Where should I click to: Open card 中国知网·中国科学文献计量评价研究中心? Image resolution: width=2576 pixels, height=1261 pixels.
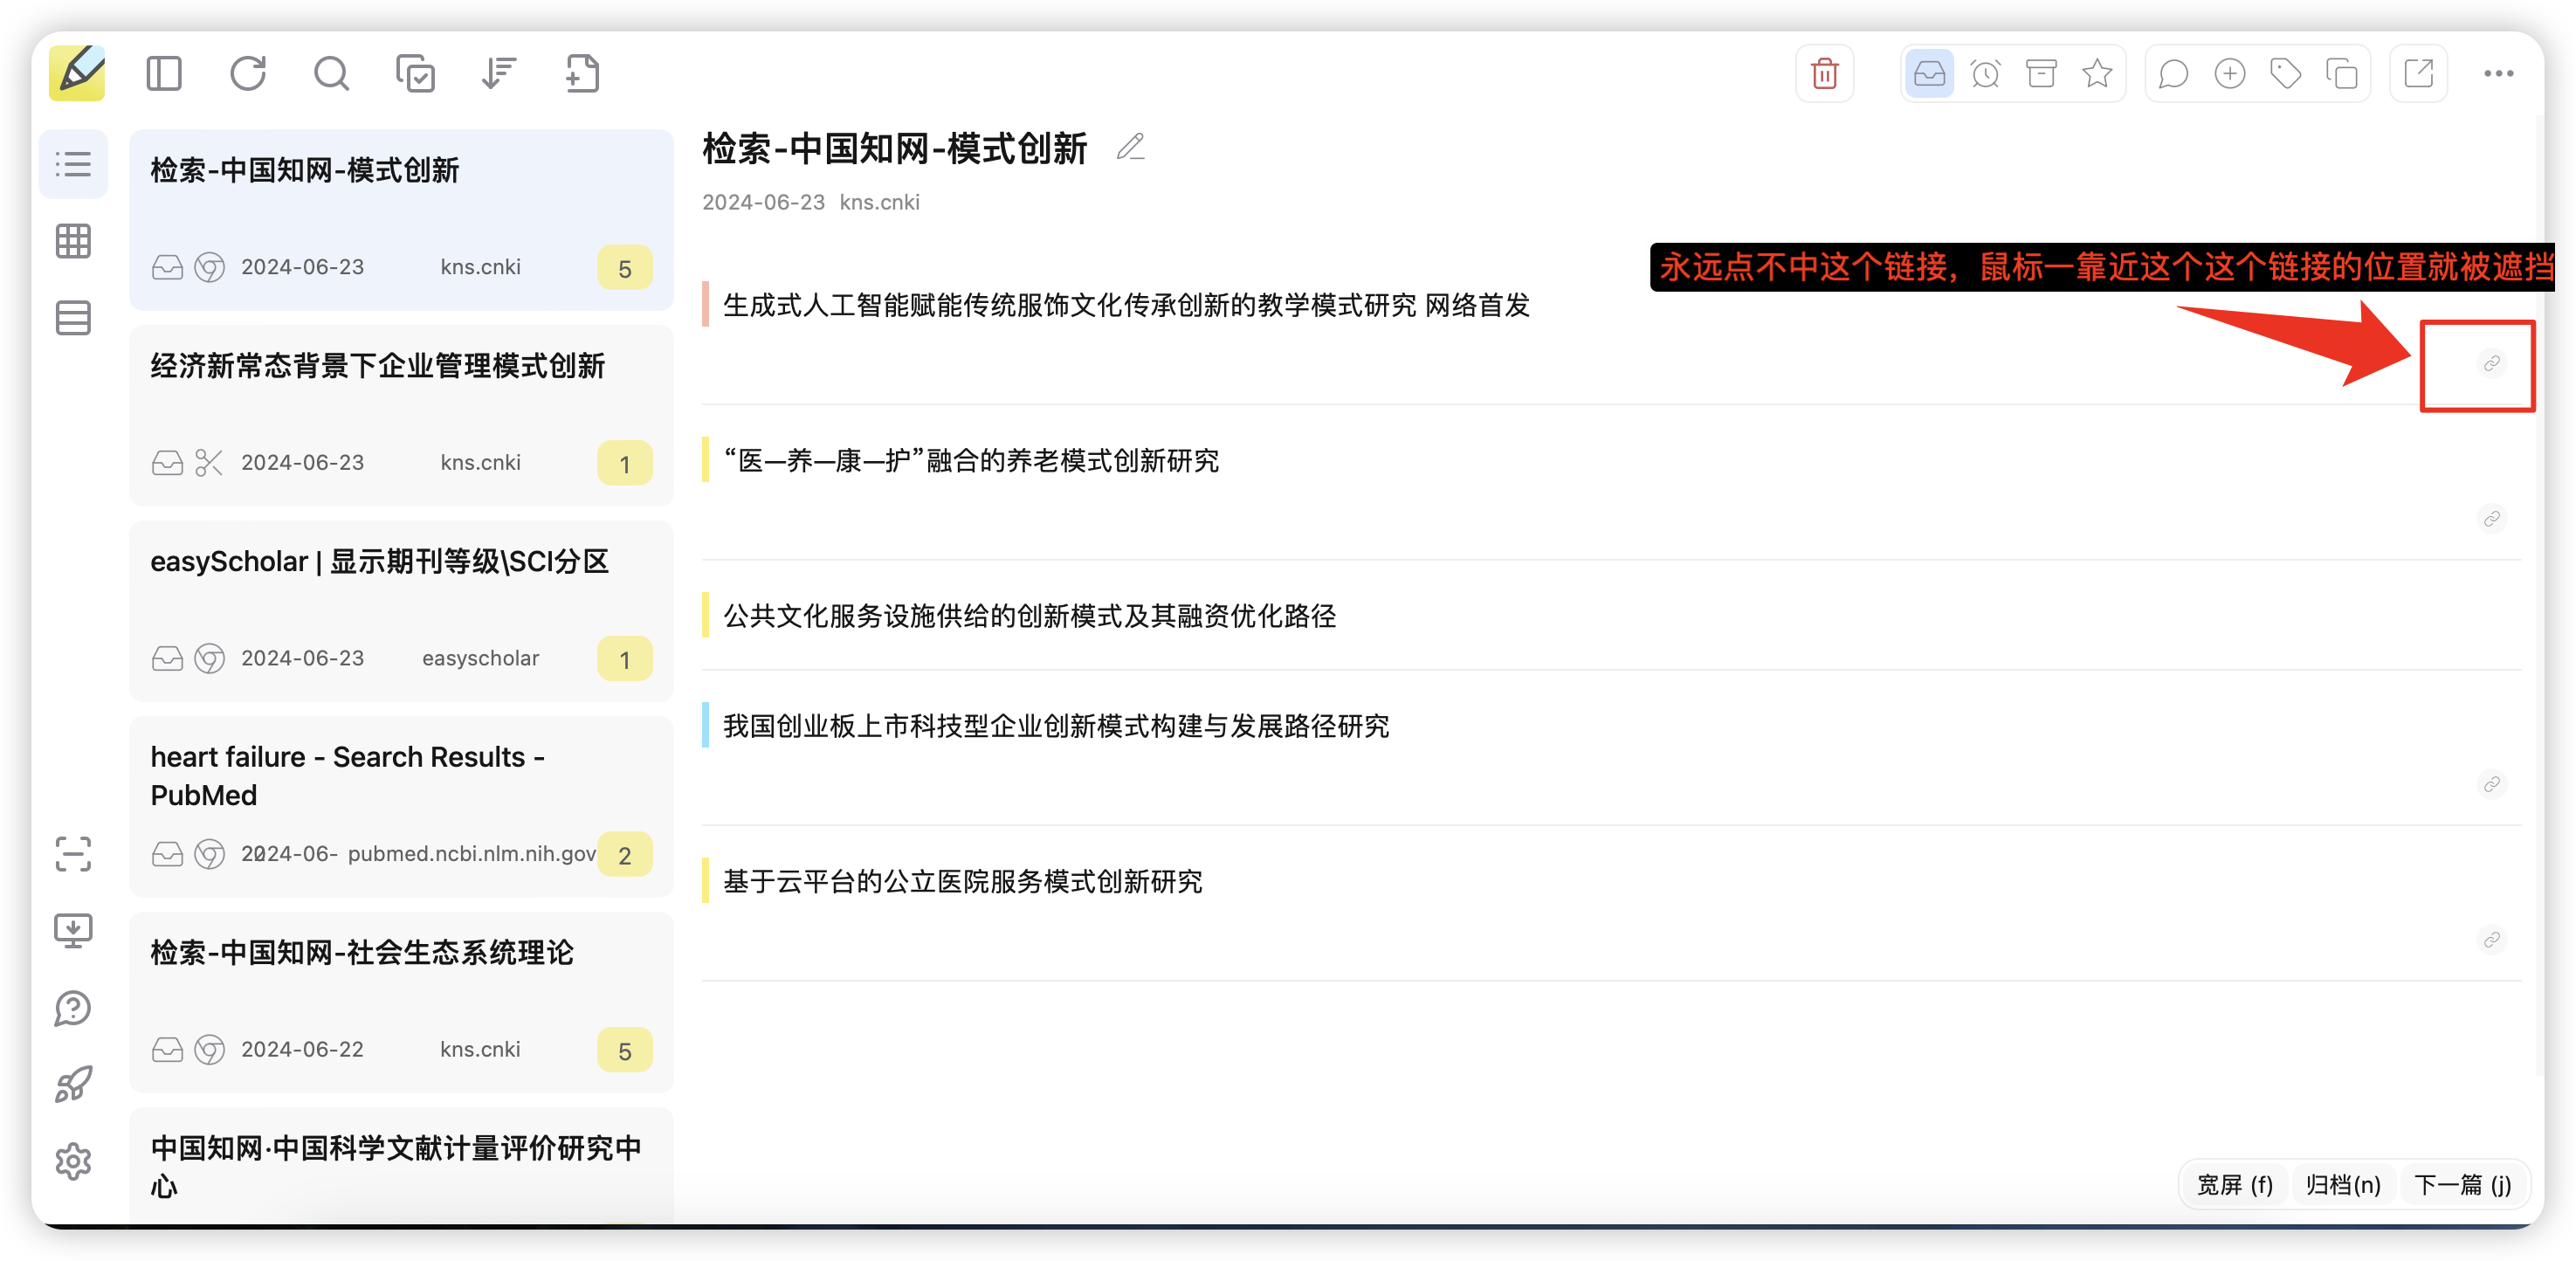401,1165
